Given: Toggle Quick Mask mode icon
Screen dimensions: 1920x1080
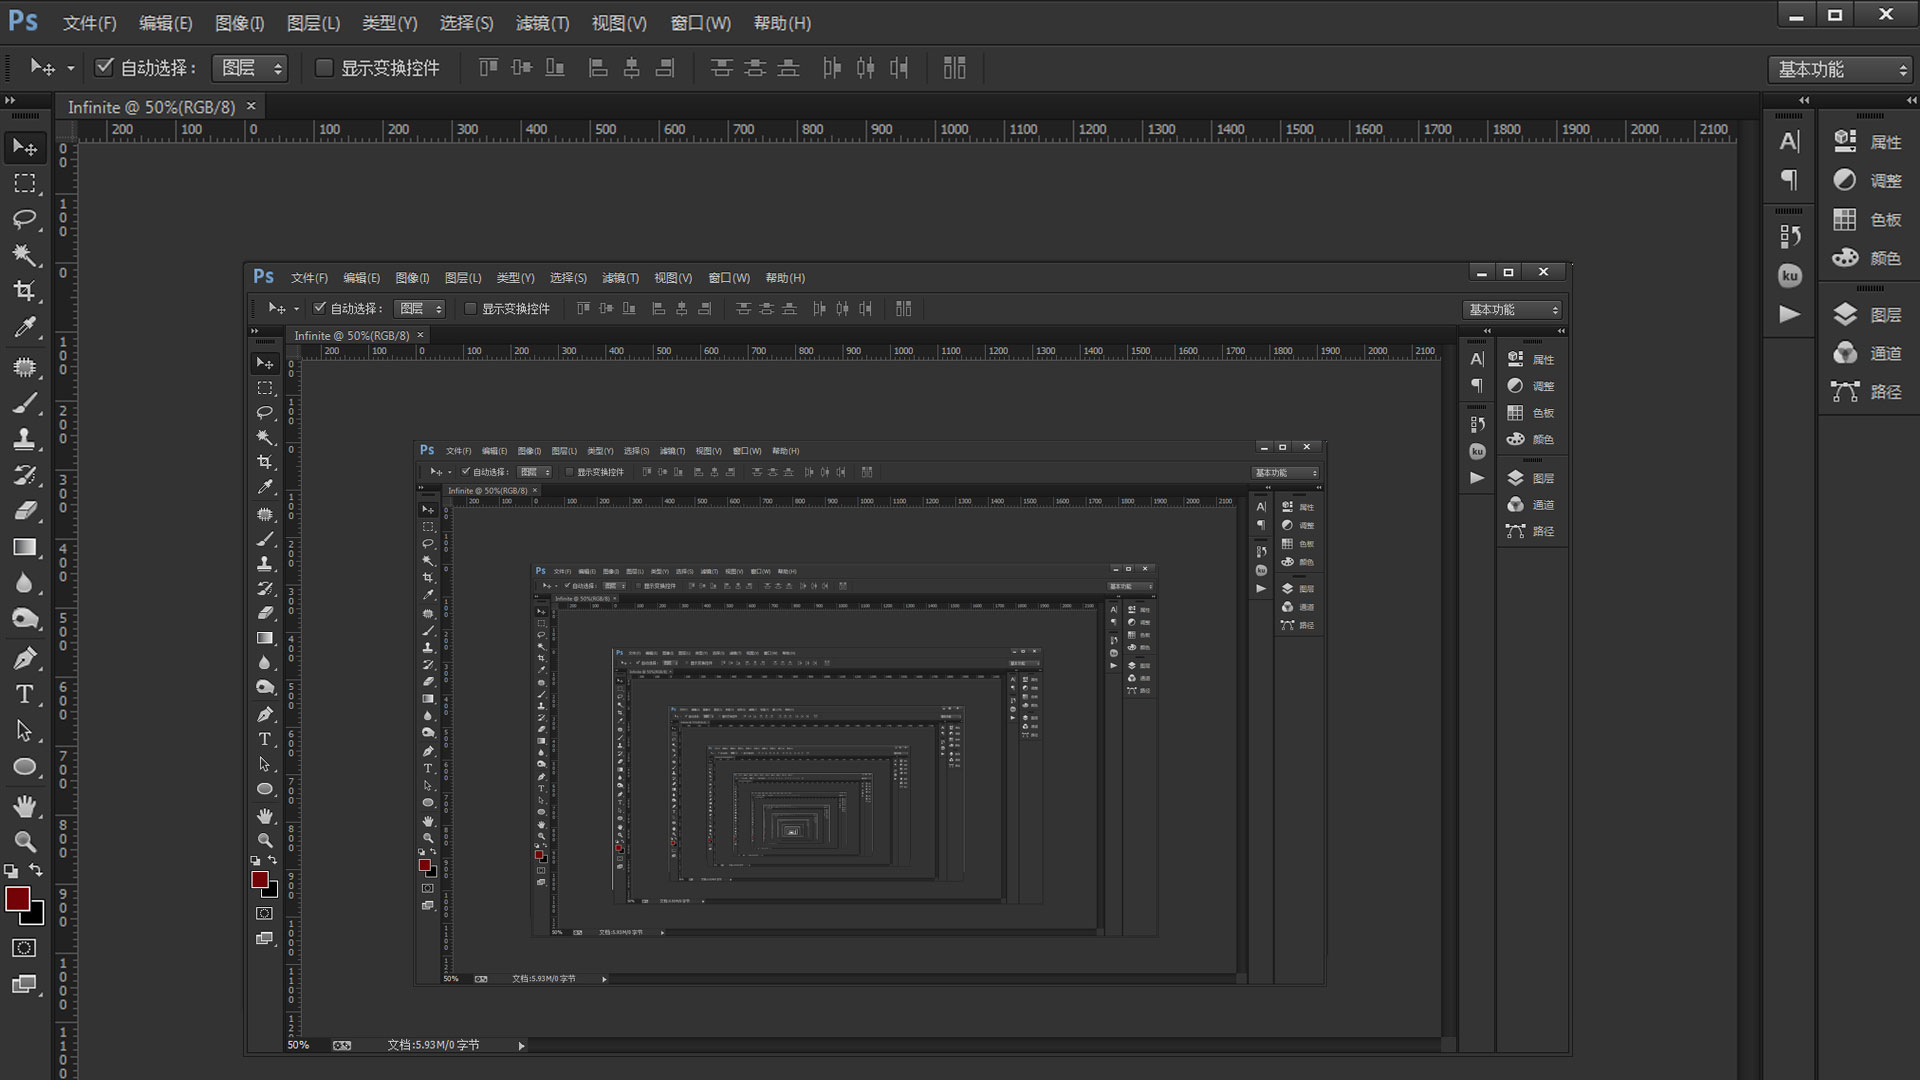Looking at the screenshot, I should click(25, 948).
